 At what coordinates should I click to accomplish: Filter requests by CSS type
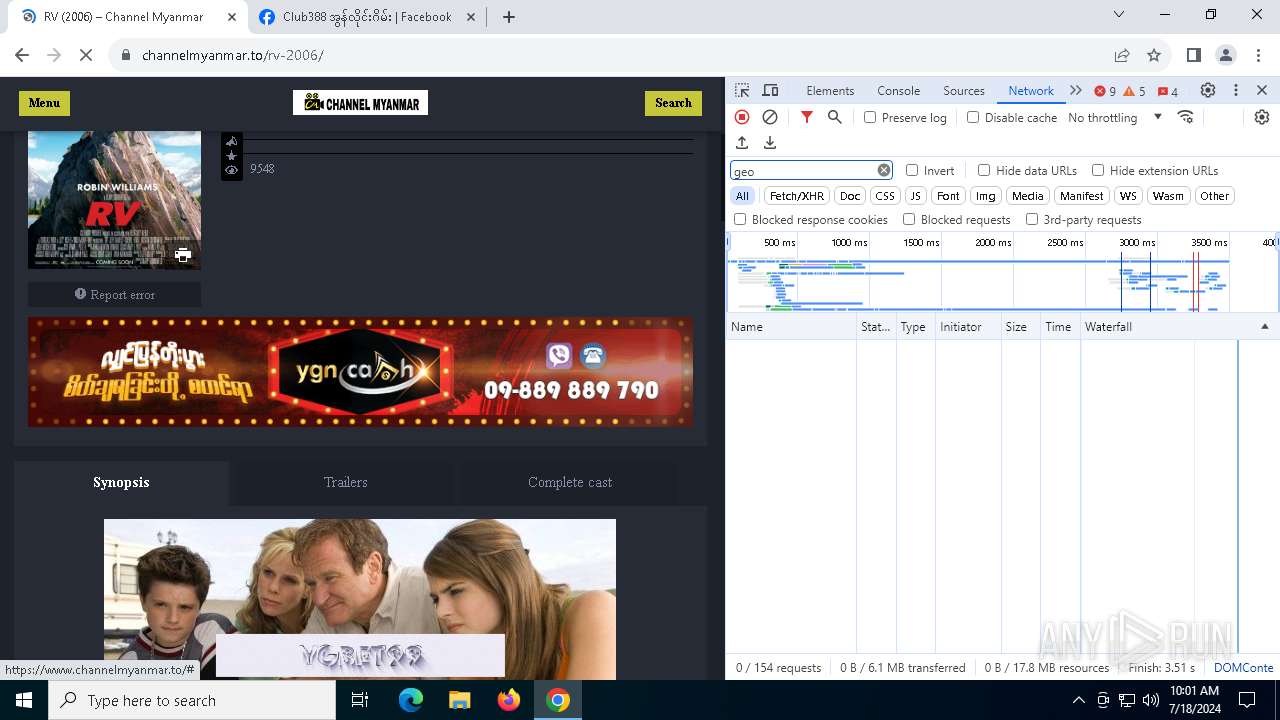pyautogui.click(x=885, y=196)
